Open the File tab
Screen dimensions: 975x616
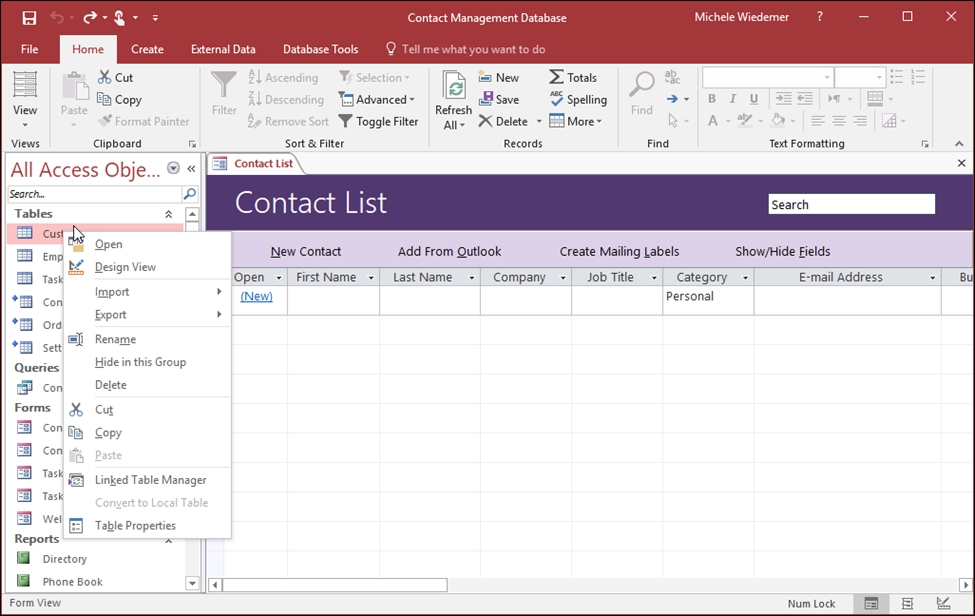point(29,49)
